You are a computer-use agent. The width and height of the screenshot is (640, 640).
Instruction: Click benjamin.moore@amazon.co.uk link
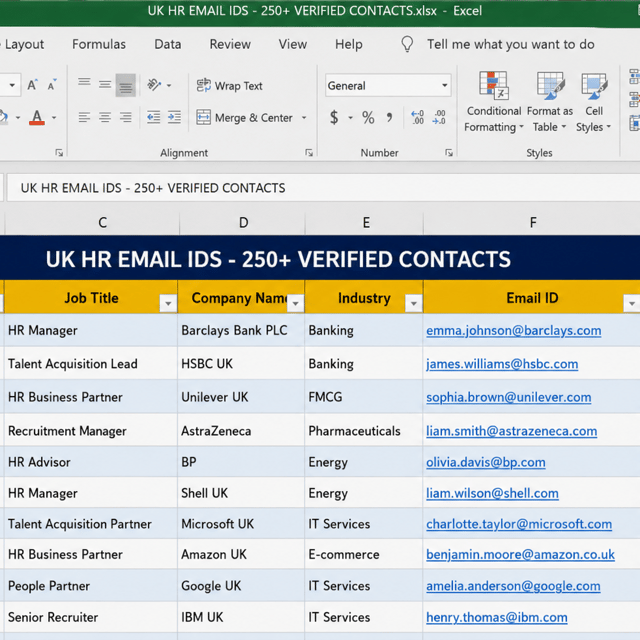[x=520, y=555]
